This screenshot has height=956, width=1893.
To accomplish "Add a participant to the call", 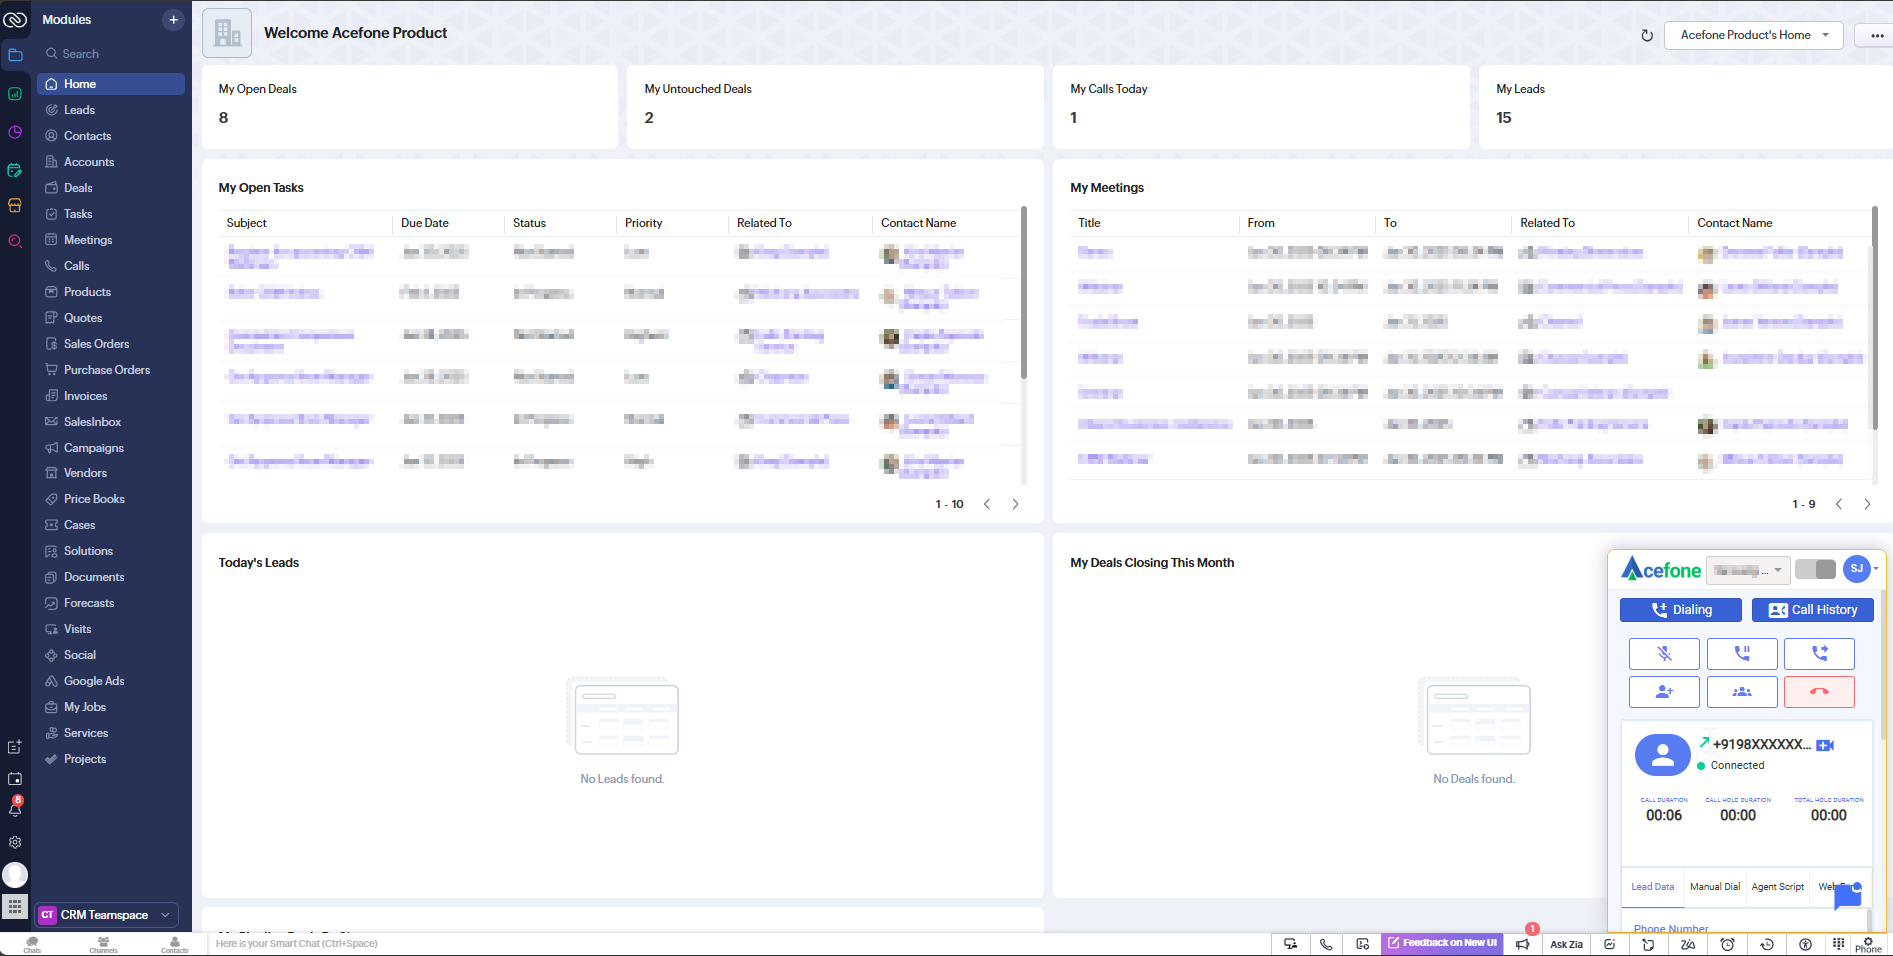I will pyautogui.click(x=1664, y=692).
